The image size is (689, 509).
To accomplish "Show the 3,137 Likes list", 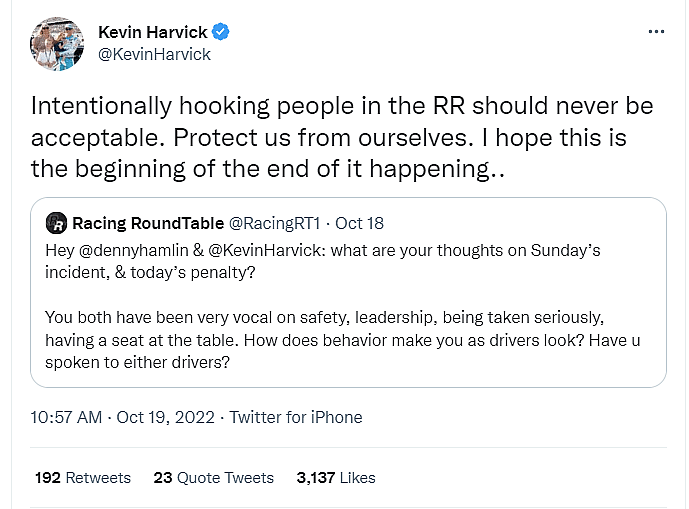I will (x=336, y=478).
